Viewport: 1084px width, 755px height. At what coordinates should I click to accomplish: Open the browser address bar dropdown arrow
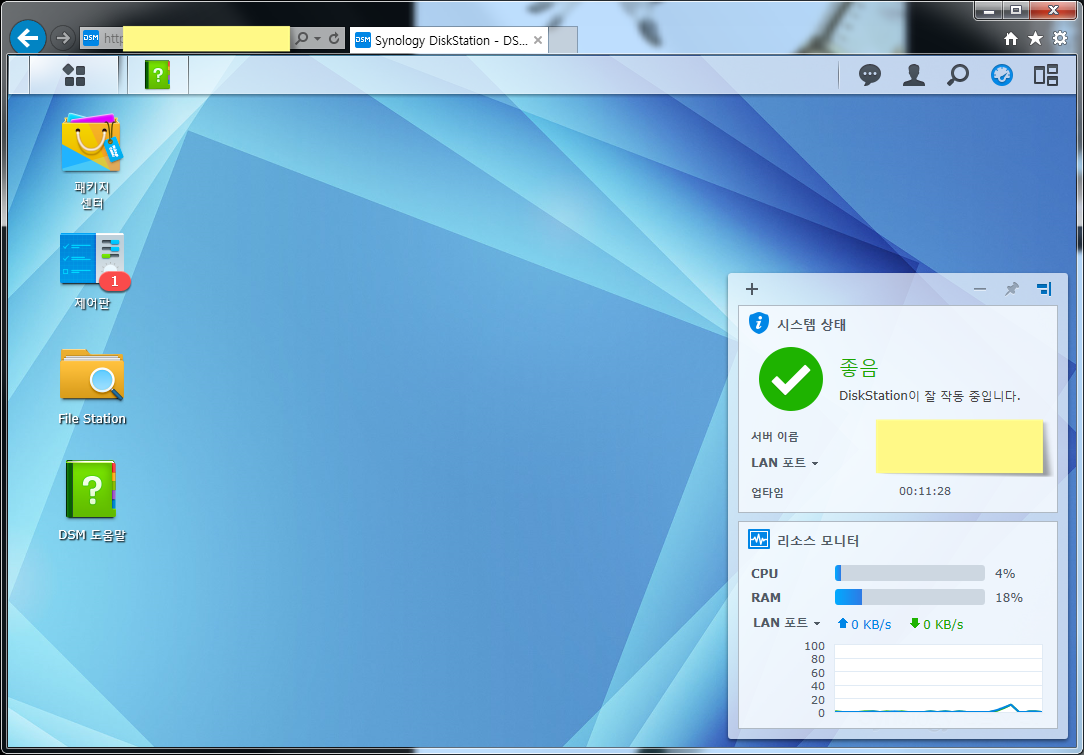317,39
